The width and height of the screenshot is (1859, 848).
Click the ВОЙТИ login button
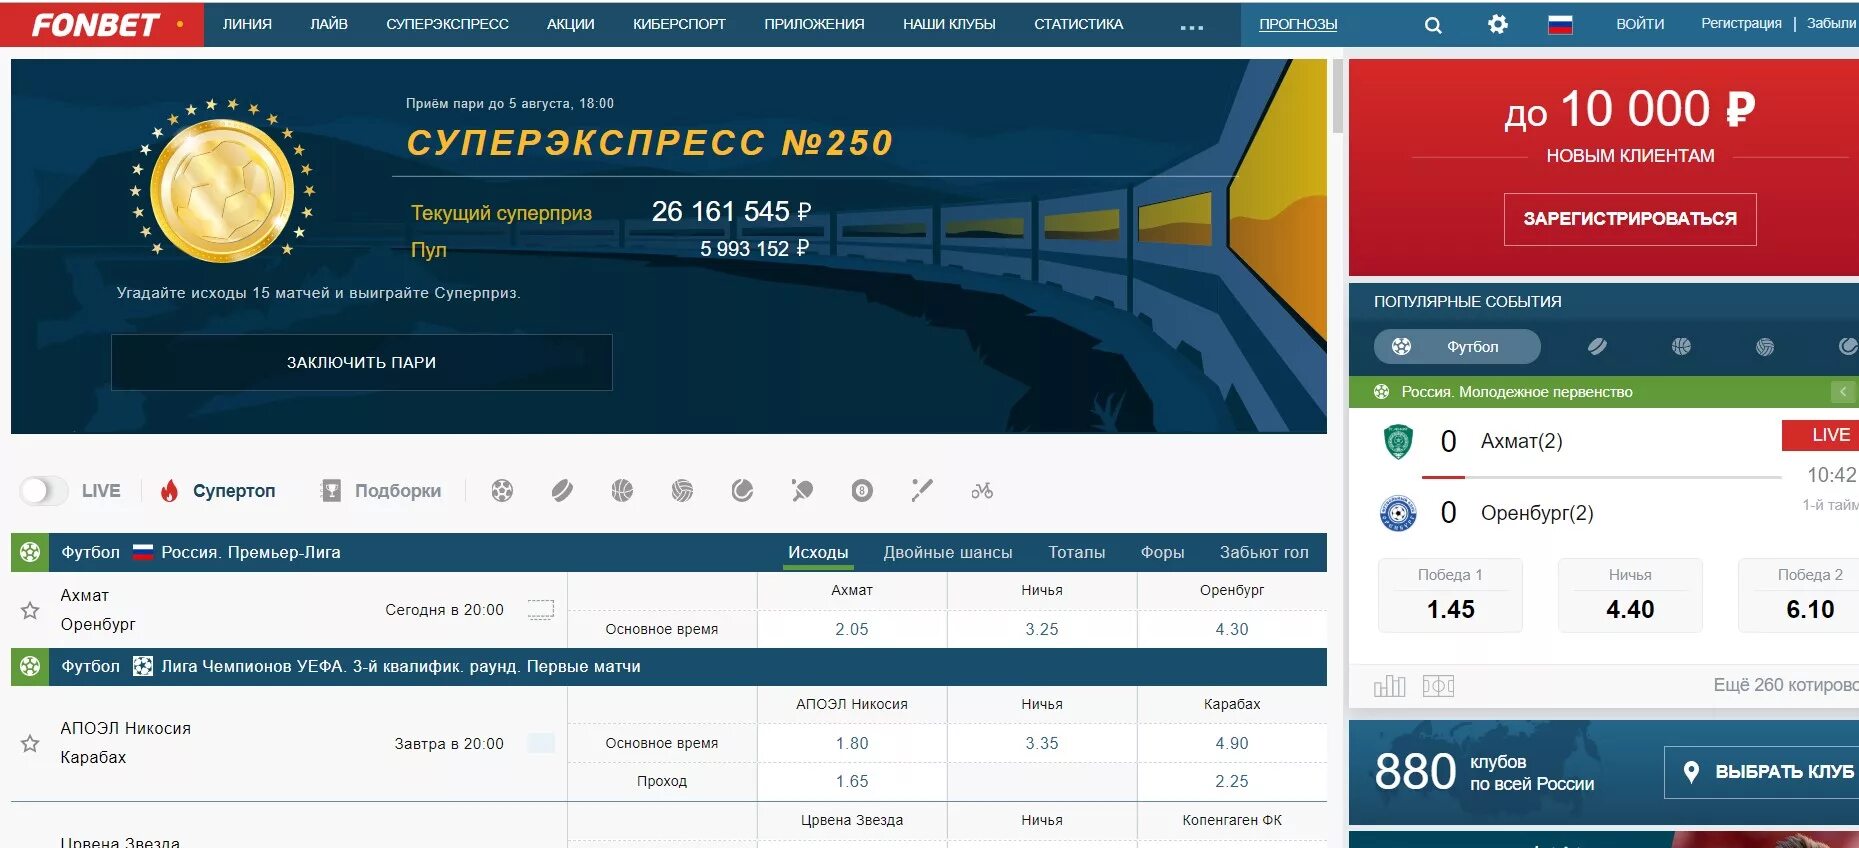tap(1640, 24)
